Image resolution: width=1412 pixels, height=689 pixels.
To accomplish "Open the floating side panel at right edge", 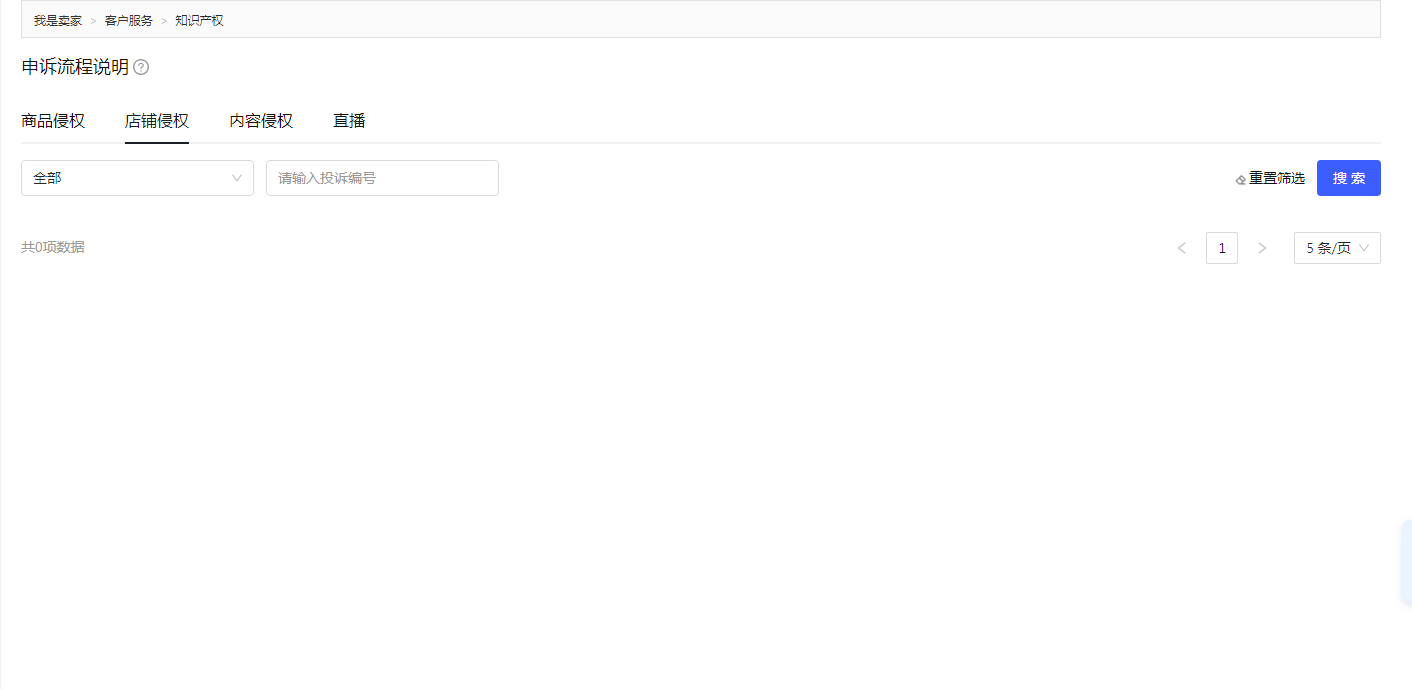I will pyautogui.click(x=1406, y=562).
